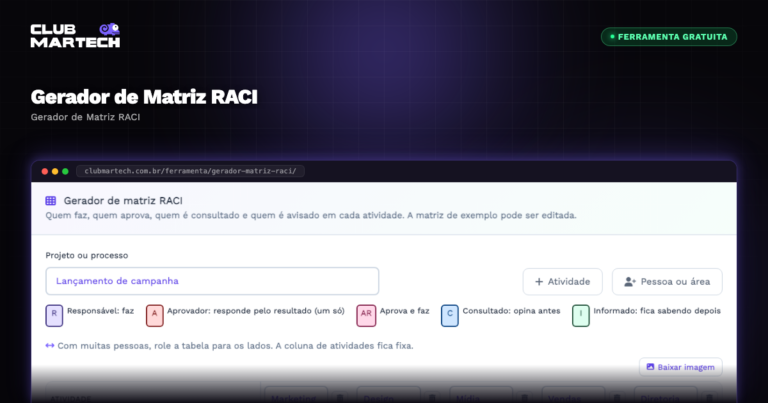The image size is (768, 403).
Task: Click the yellow minimize window dot
Action: point(55,171)
